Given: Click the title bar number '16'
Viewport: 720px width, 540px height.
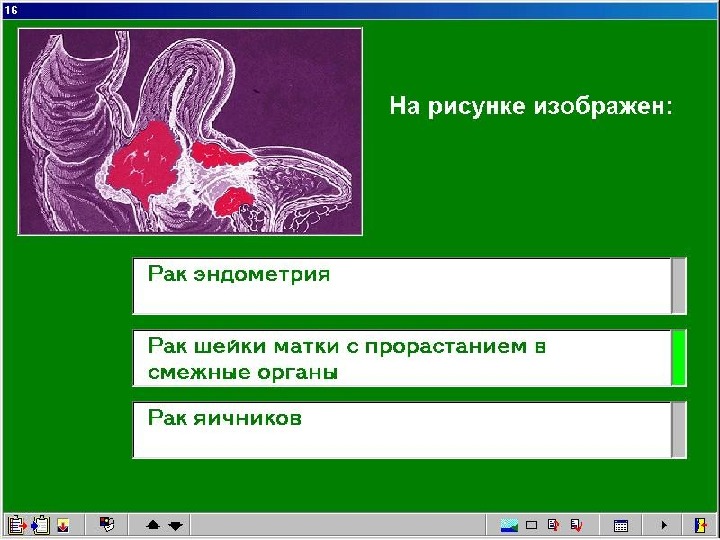Looking at the screenshot, I should coord(11,10).
